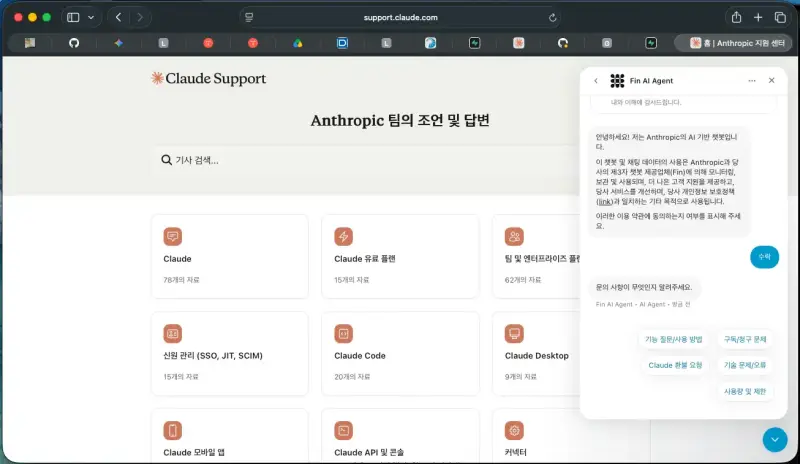The height and width of the screenshot is (464, 800).
Task: Open the Google Drive pinned tab
Action: (x=297, y=43)
